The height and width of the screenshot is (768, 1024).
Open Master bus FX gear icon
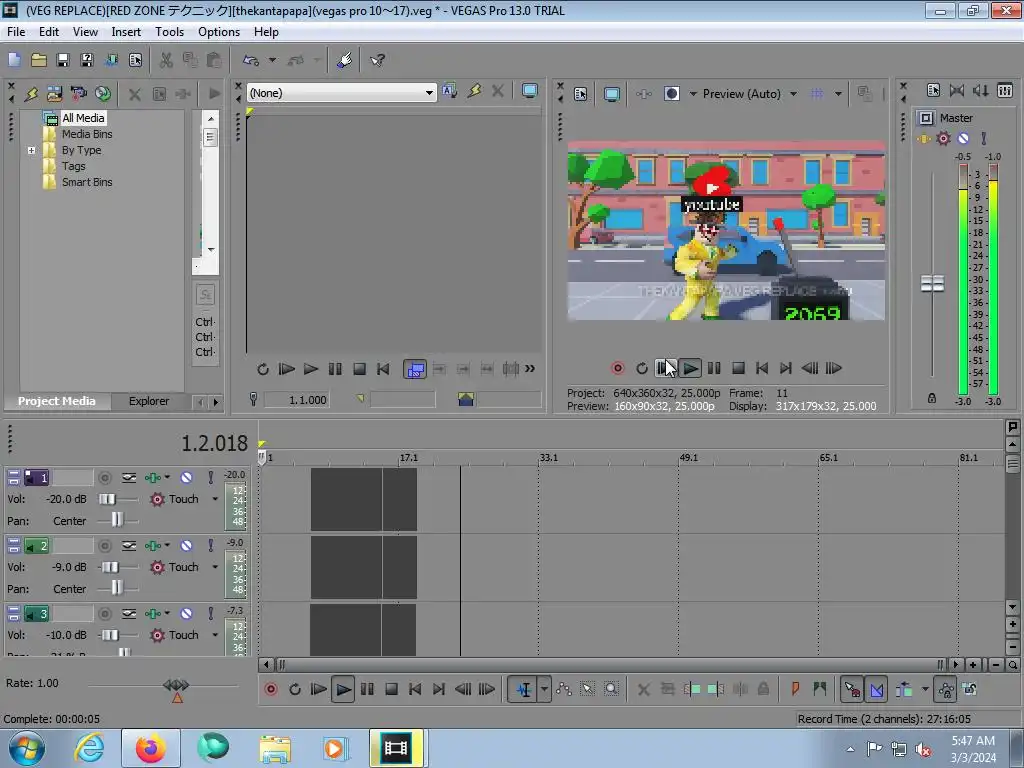click(944, 138)
